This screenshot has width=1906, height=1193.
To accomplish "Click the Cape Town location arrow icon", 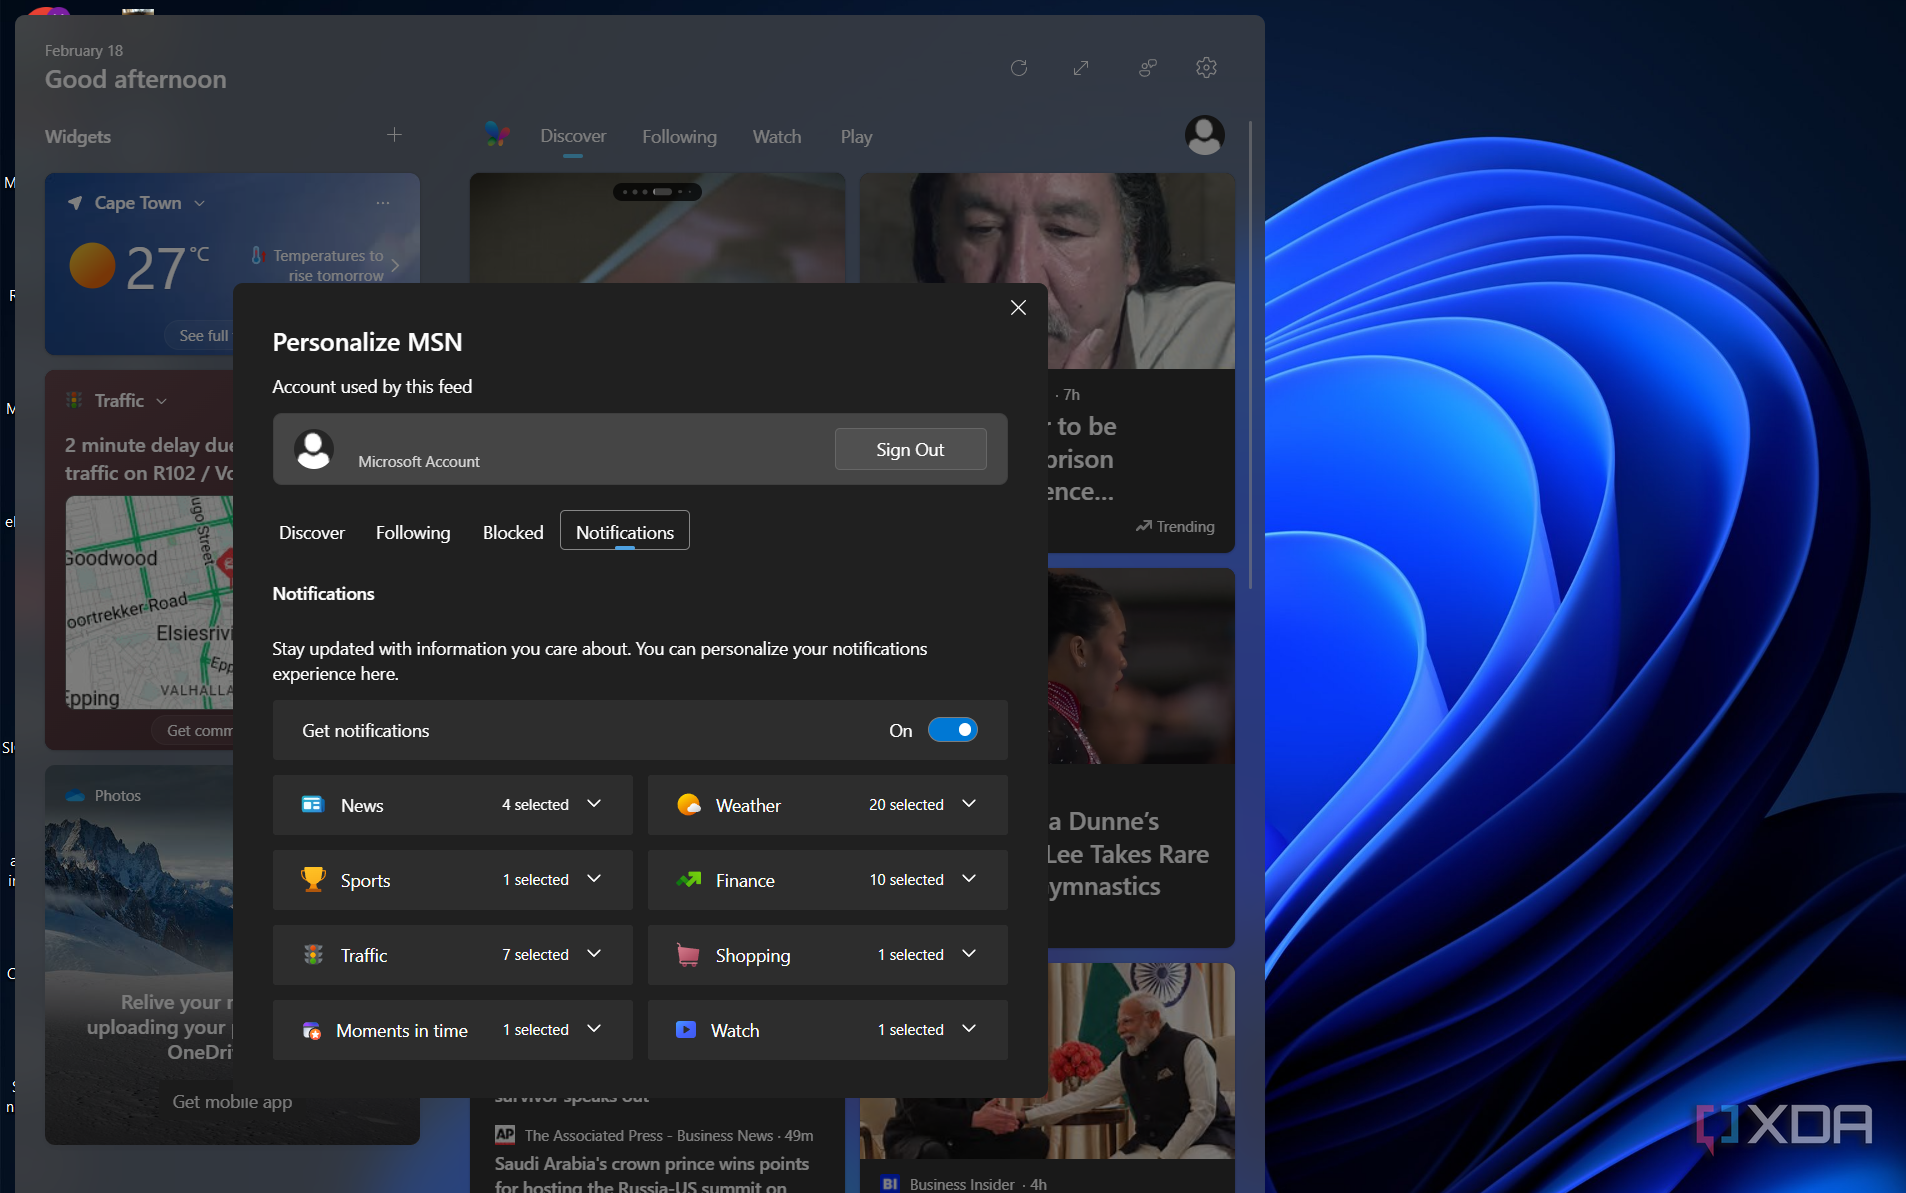I will pos(75,203).
